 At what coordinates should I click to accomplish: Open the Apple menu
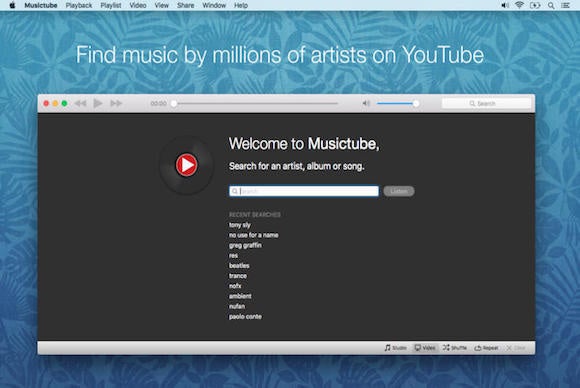[x=12, y=5]
